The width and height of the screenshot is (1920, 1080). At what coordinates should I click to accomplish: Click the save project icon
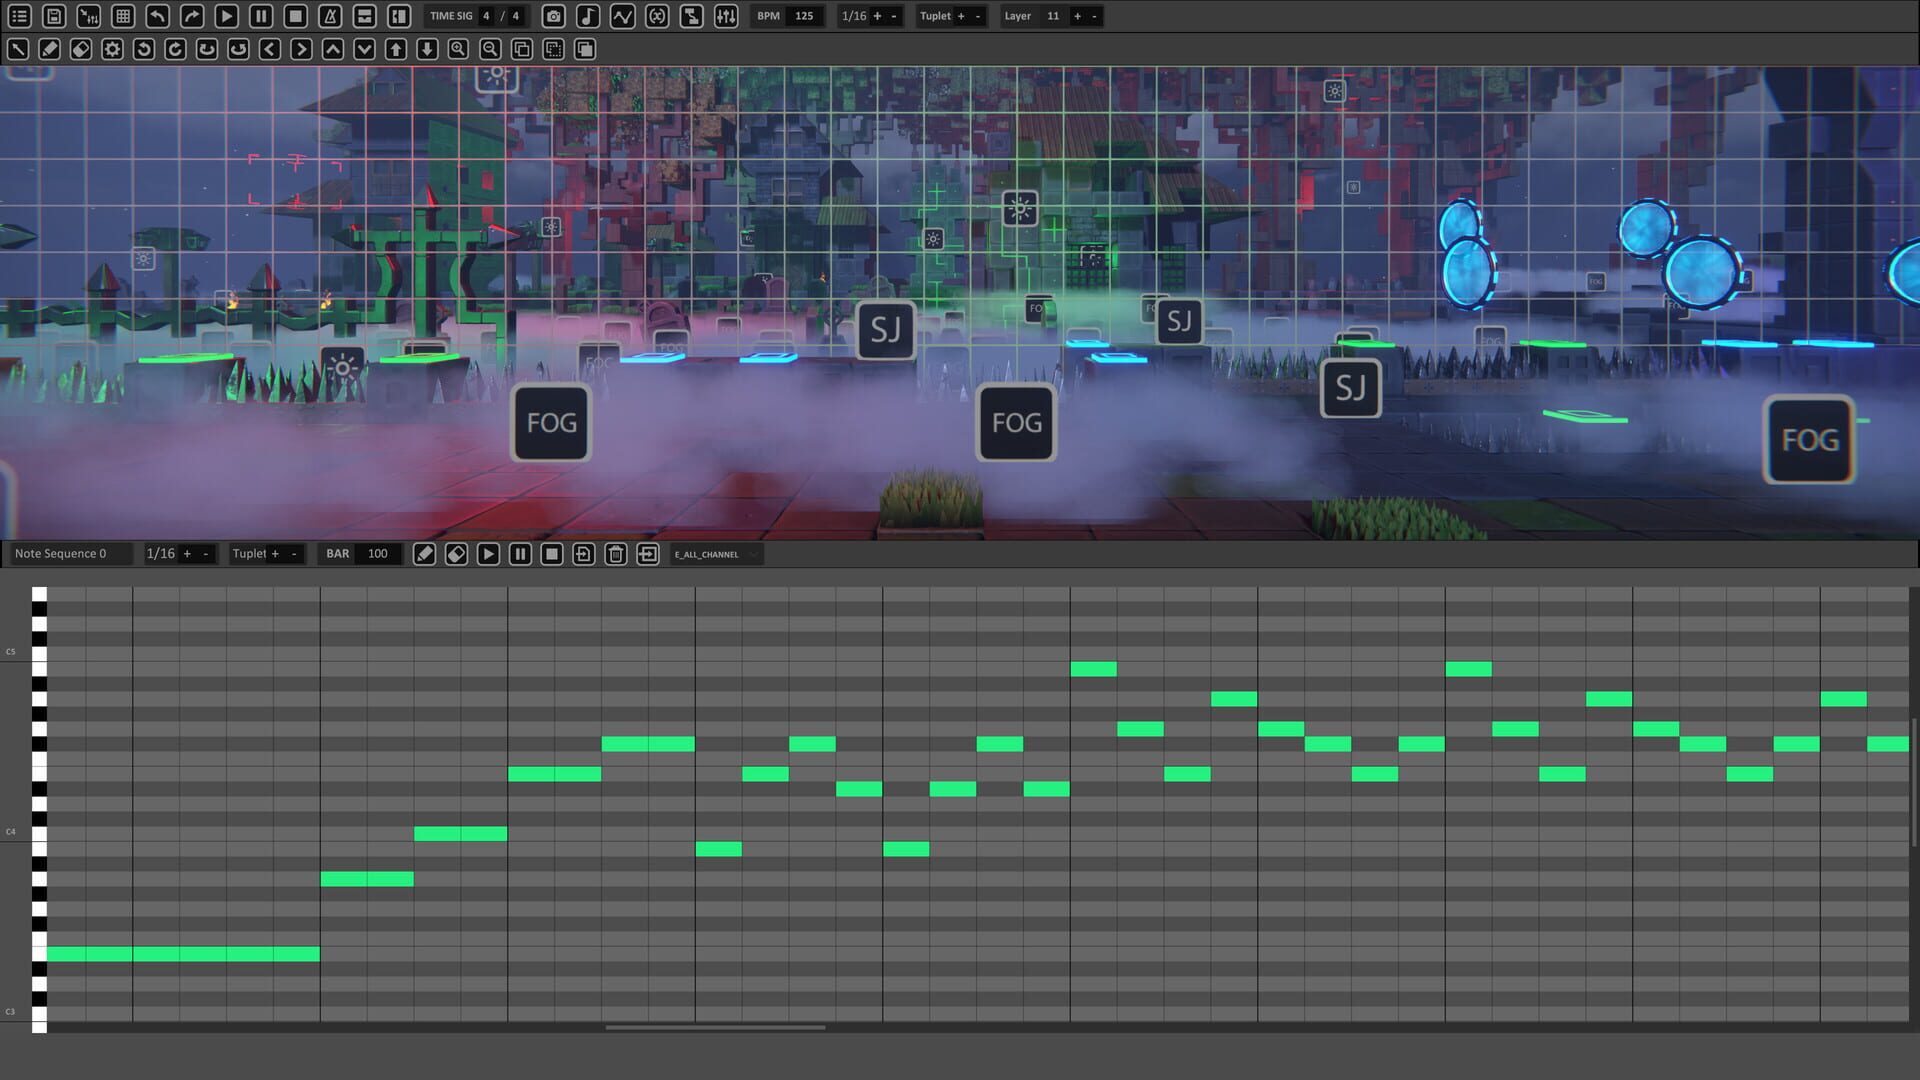[54, 16]
